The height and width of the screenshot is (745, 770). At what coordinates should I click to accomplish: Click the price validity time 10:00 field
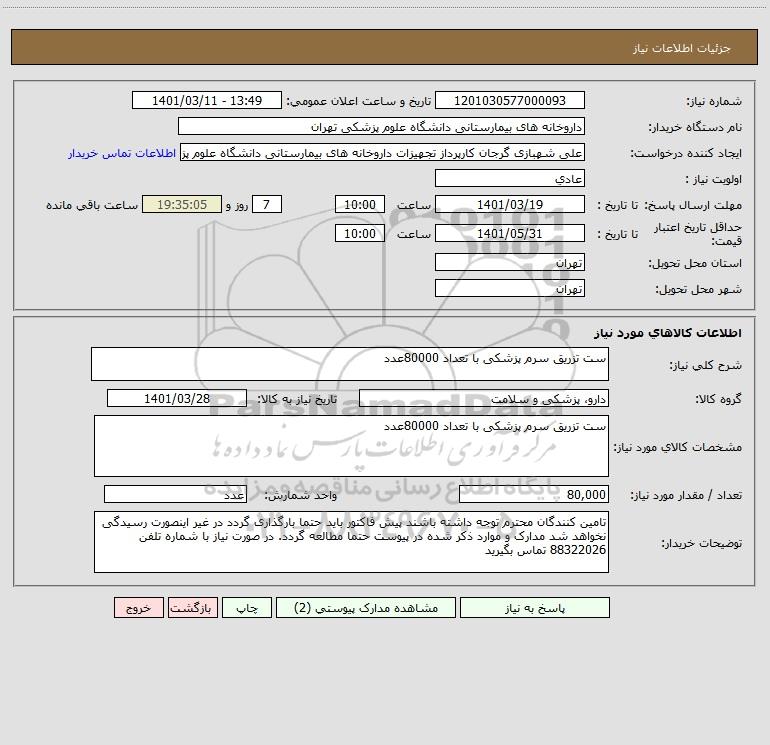point(359,233)
